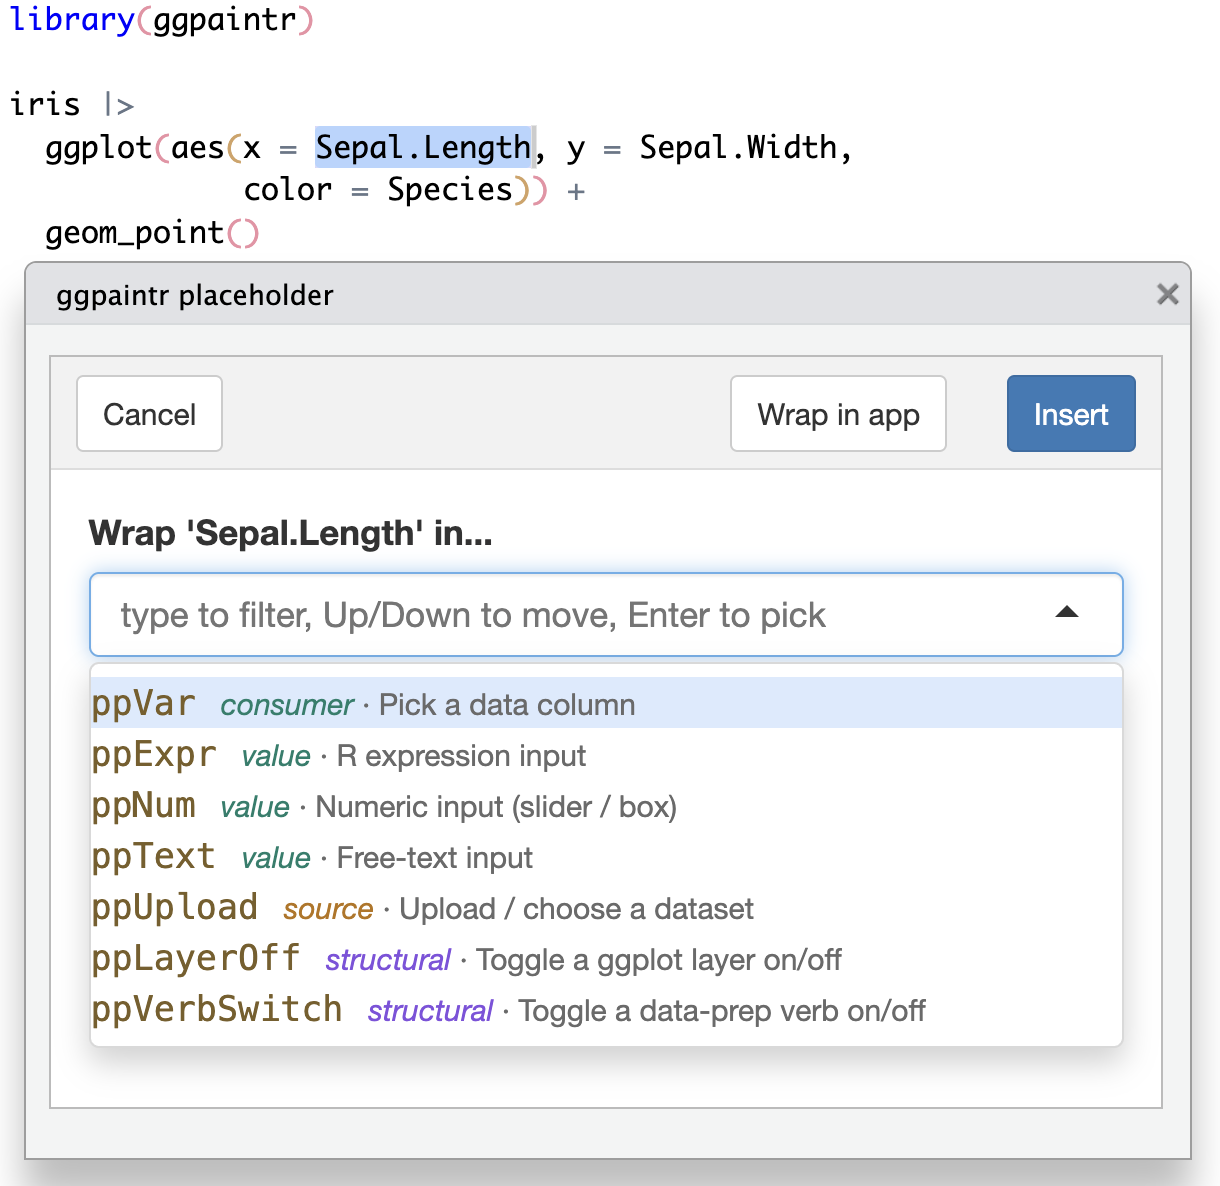The height and width of the screenshot is (1186, 1220).
Task: Collapse the dropdown using the caret arrow
Action: point(1067,613)
